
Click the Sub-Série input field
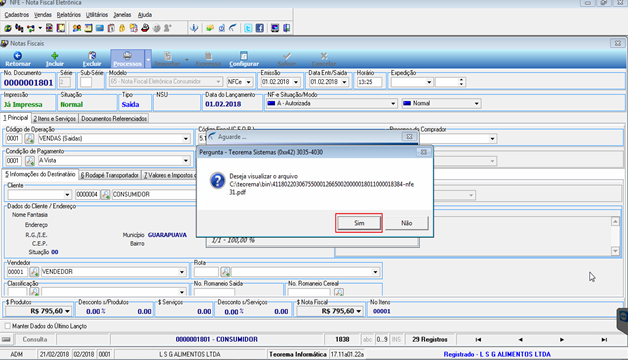pos(86,82)
